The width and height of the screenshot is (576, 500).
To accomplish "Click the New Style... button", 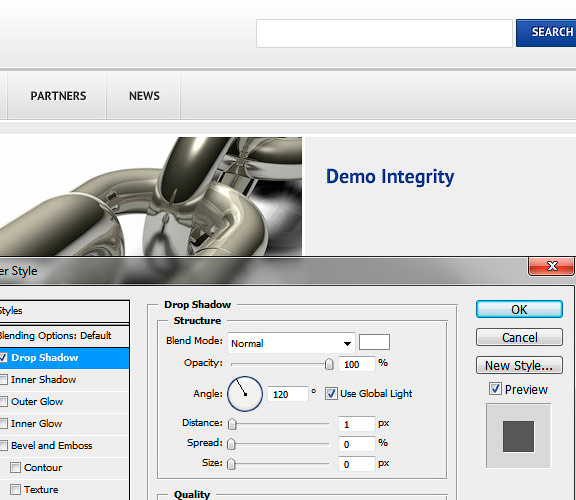I will (519, 365).
